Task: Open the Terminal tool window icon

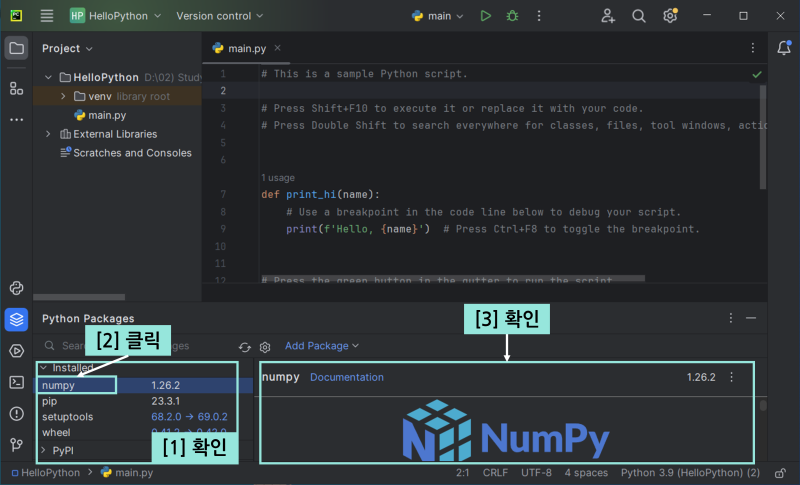Action: [16, 381]
